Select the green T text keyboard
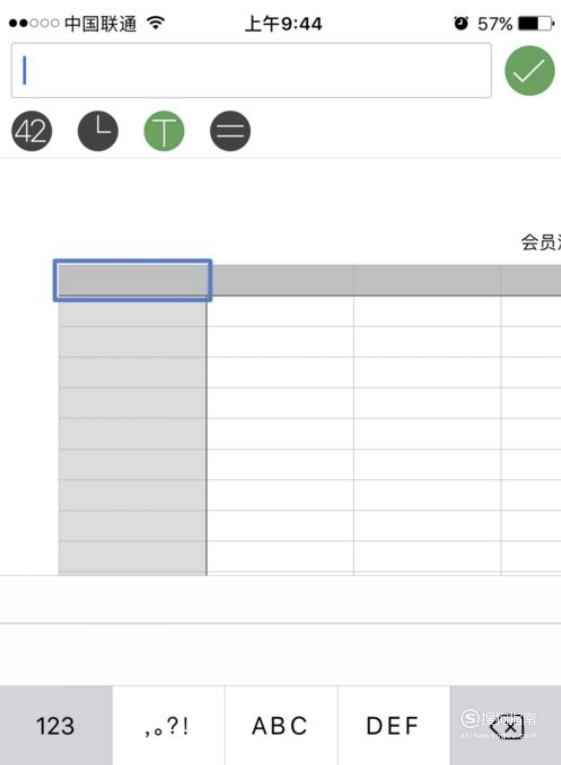This screenshot has width=561, height=765. tap(164, 131)
